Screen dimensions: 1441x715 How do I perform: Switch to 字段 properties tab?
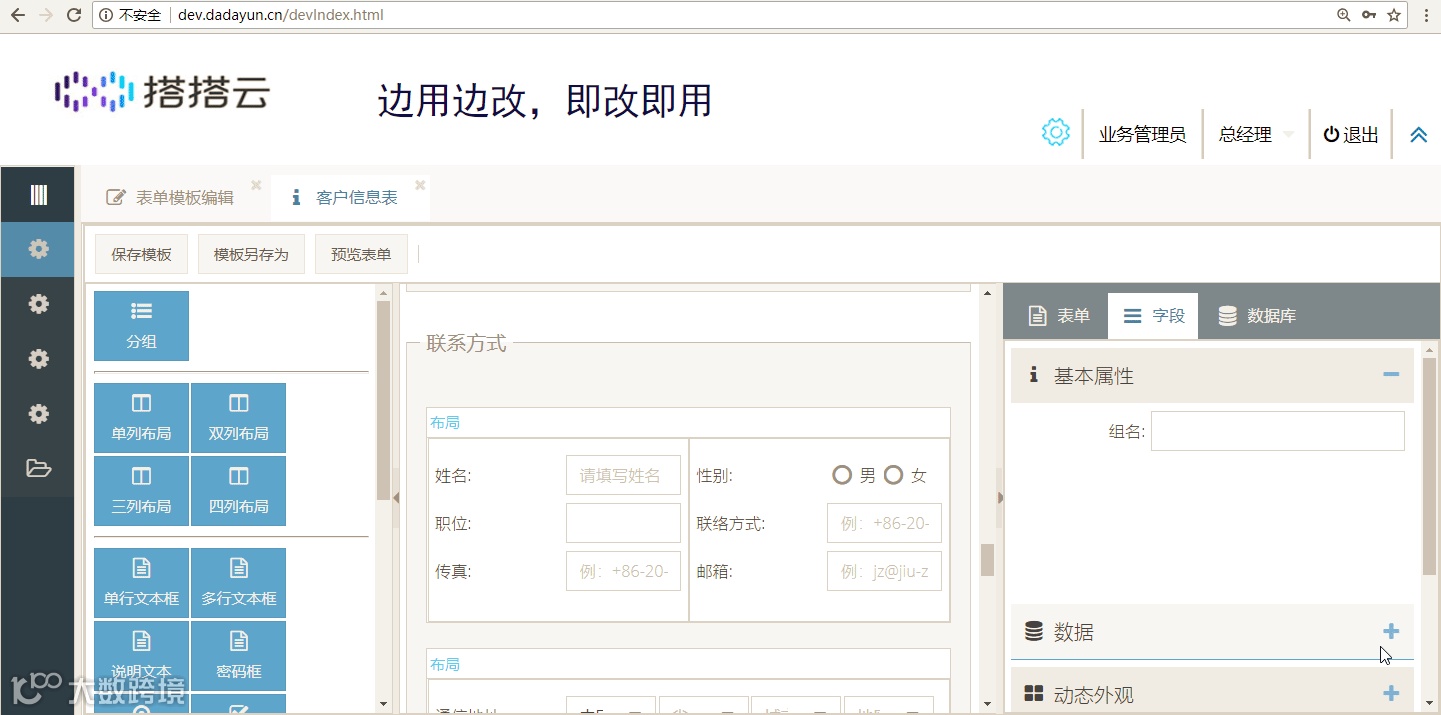click(x=1153, y=316)
